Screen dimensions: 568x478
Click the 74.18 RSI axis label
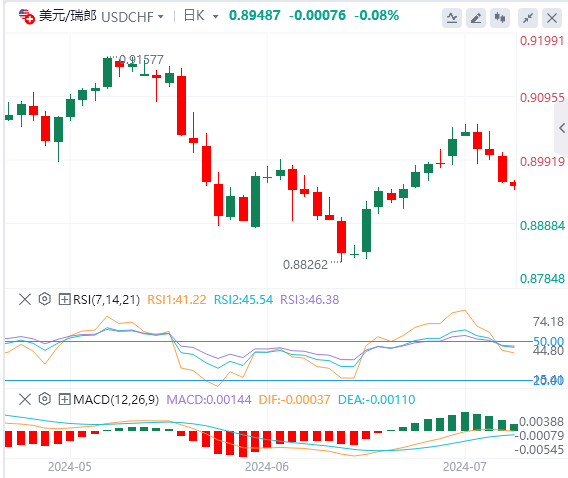coord(548,322)
